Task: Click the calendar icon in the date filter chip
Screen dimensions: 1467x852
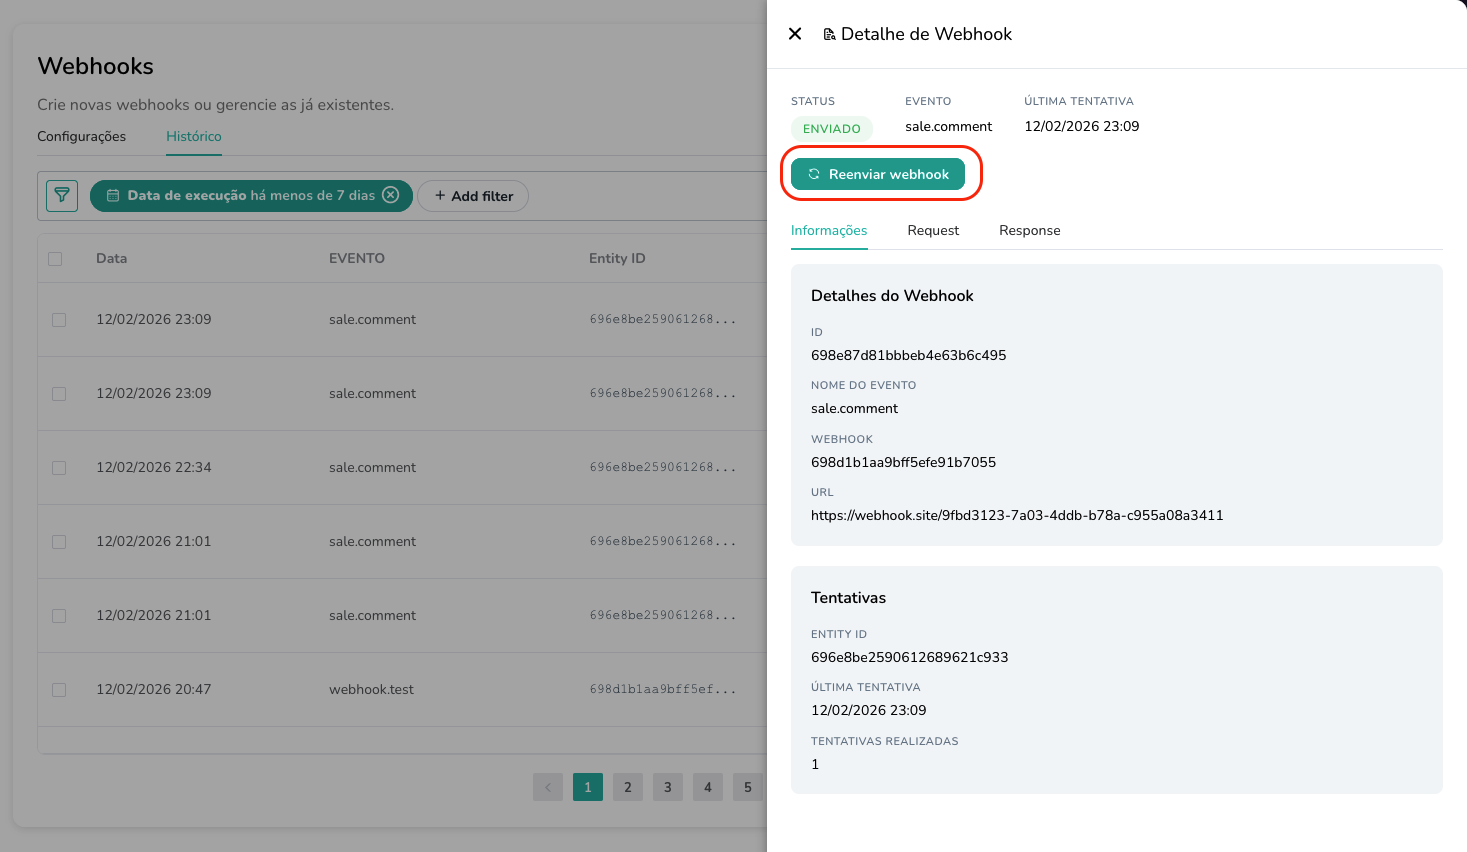Action: [114, 195]
